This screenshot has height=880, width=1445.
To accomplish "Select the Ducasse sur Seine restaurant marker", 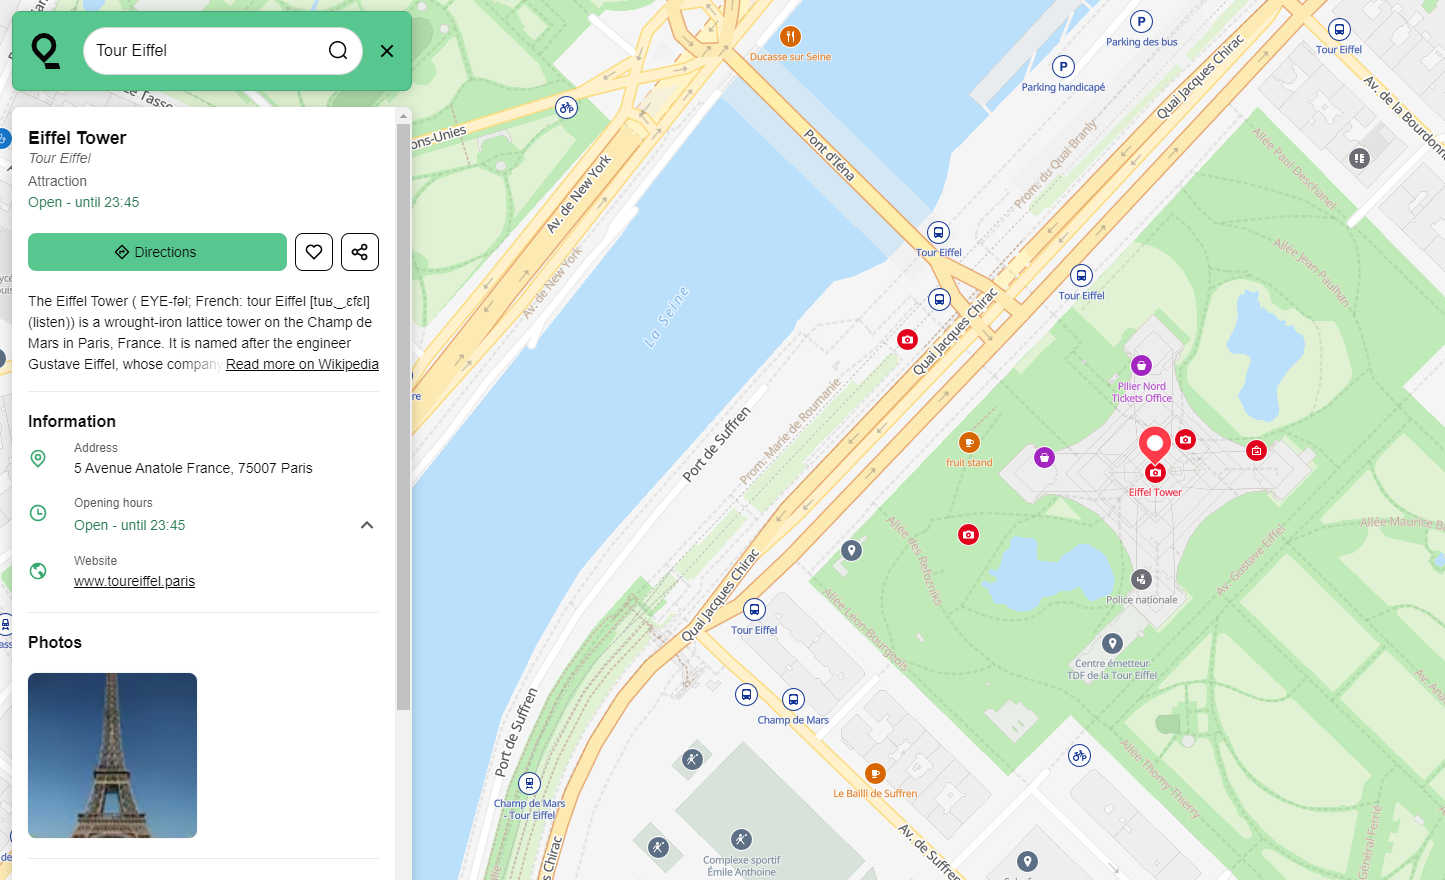I will click(x=790, y=37).
